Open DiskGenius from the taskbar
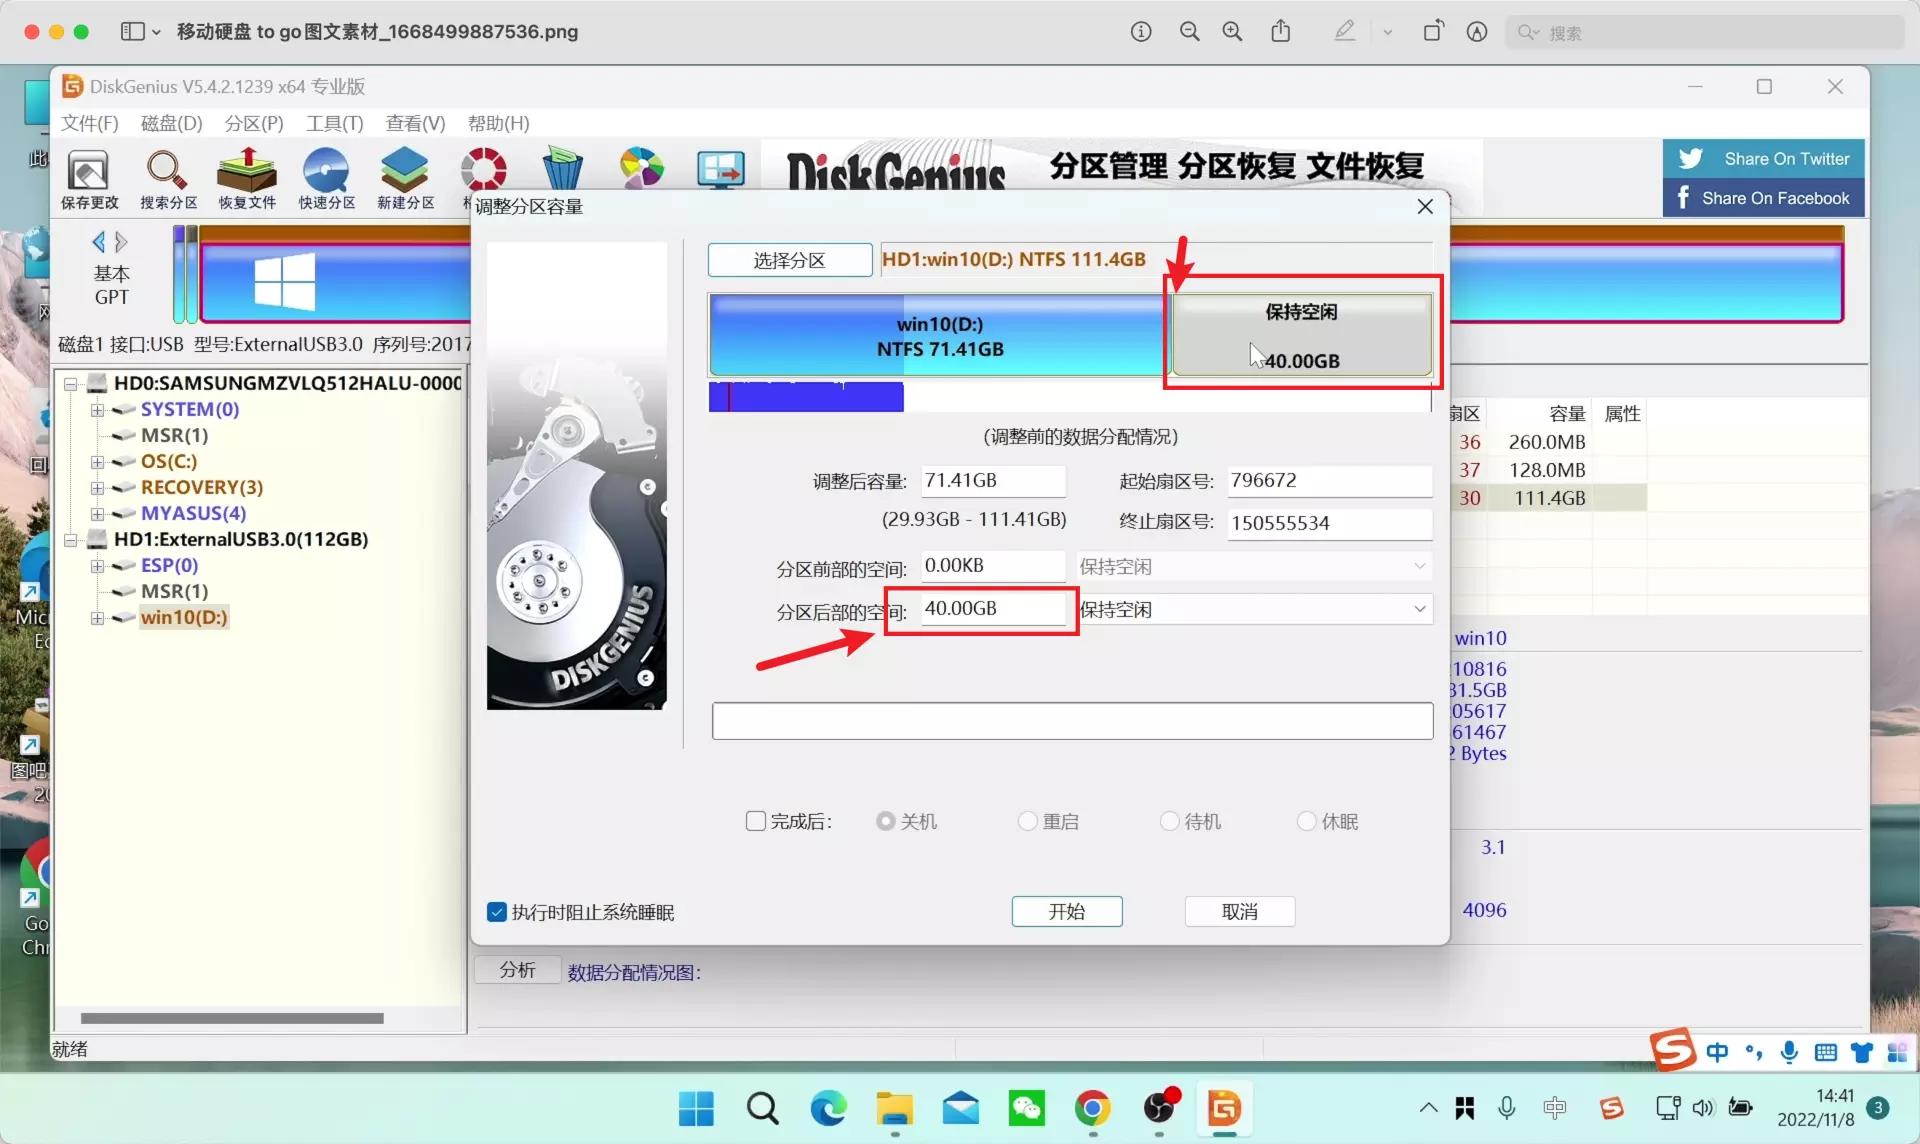Viewport: 1920px width, 1144px height. (1224, 1108)
